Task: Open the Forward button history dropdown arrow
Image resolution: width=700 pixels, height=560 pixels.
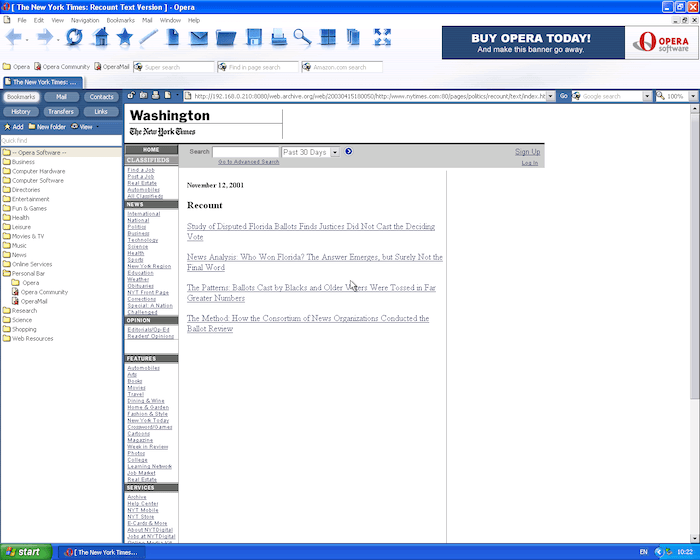Action: coord(58,40)
